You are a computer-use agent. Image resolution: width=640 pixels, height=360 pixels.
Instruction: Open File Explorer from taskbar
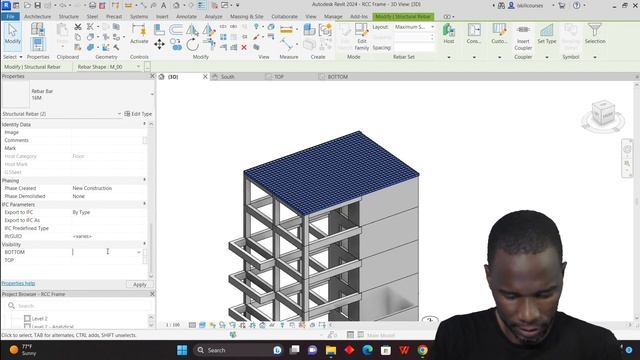(331, 350)
